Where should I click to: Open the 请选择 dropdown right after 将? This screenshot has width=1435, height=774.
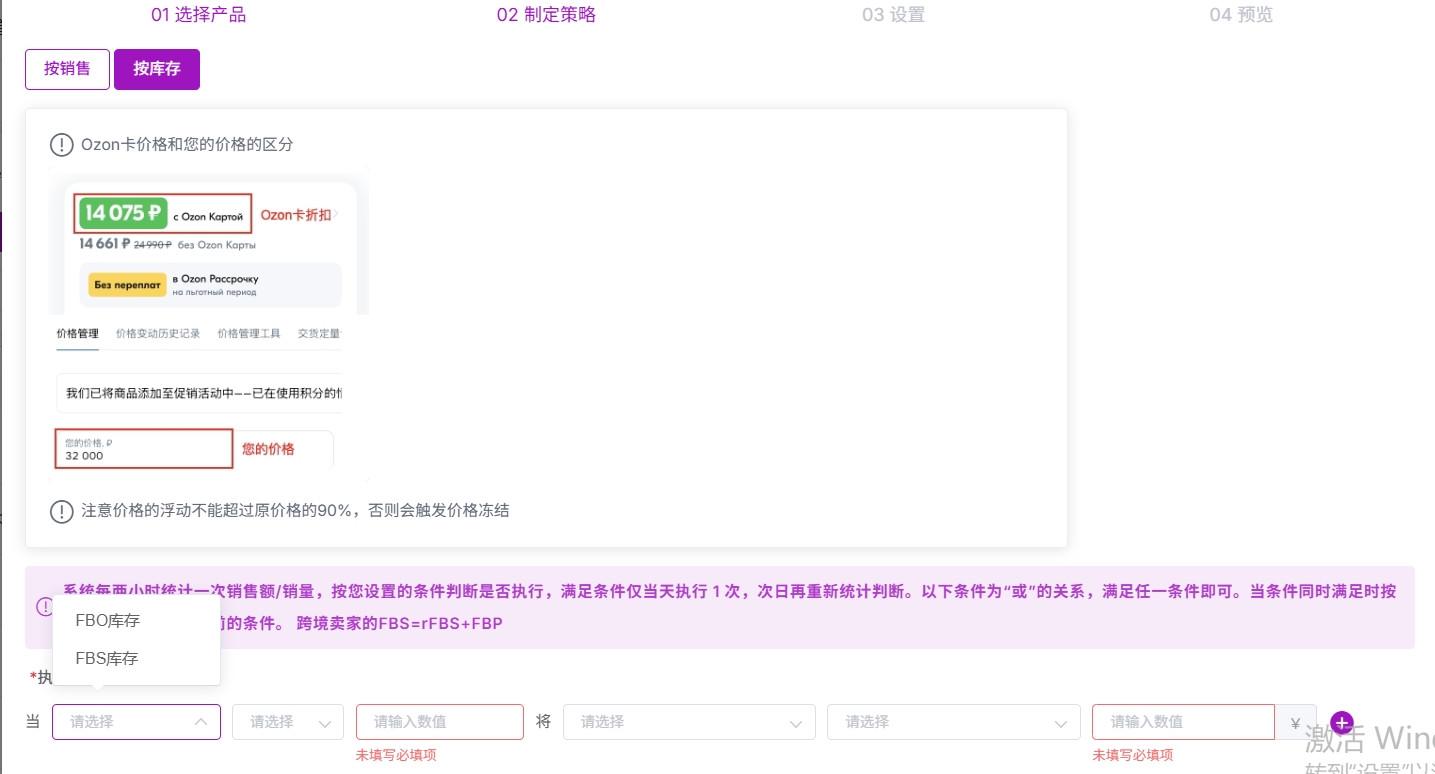tap(689, 722)
